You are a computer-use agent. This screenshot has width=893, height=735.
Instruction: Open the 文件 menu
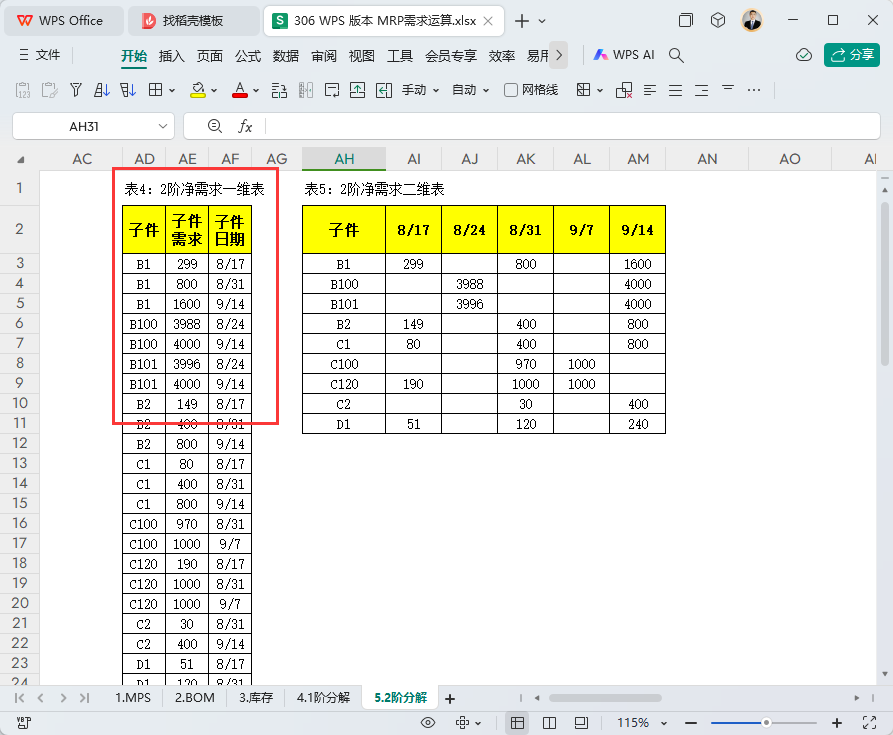click(x=39, y=55)
